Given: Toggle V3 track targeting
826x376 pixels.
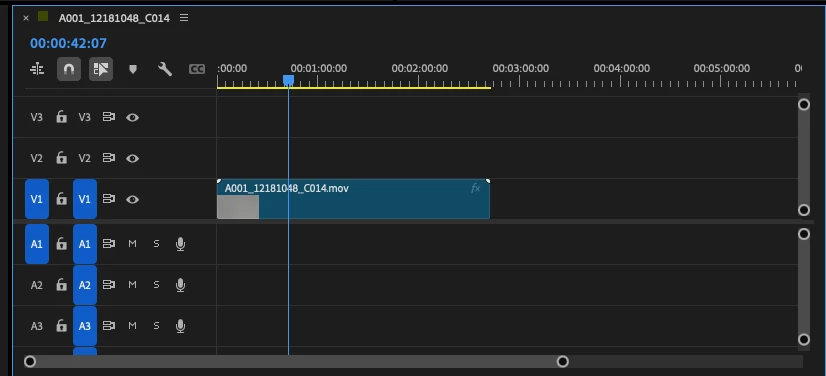Looking at the screenshot, I should tap(85, 117).
